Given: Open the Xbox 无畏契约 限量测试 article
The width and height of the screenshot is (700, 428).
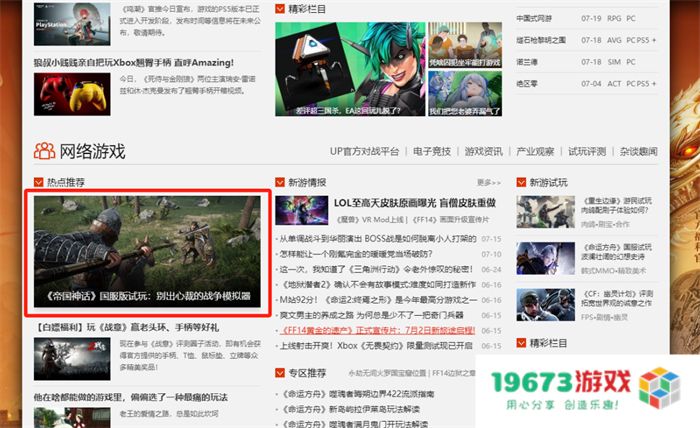Looking at the screenshot, I should point(376,346).
